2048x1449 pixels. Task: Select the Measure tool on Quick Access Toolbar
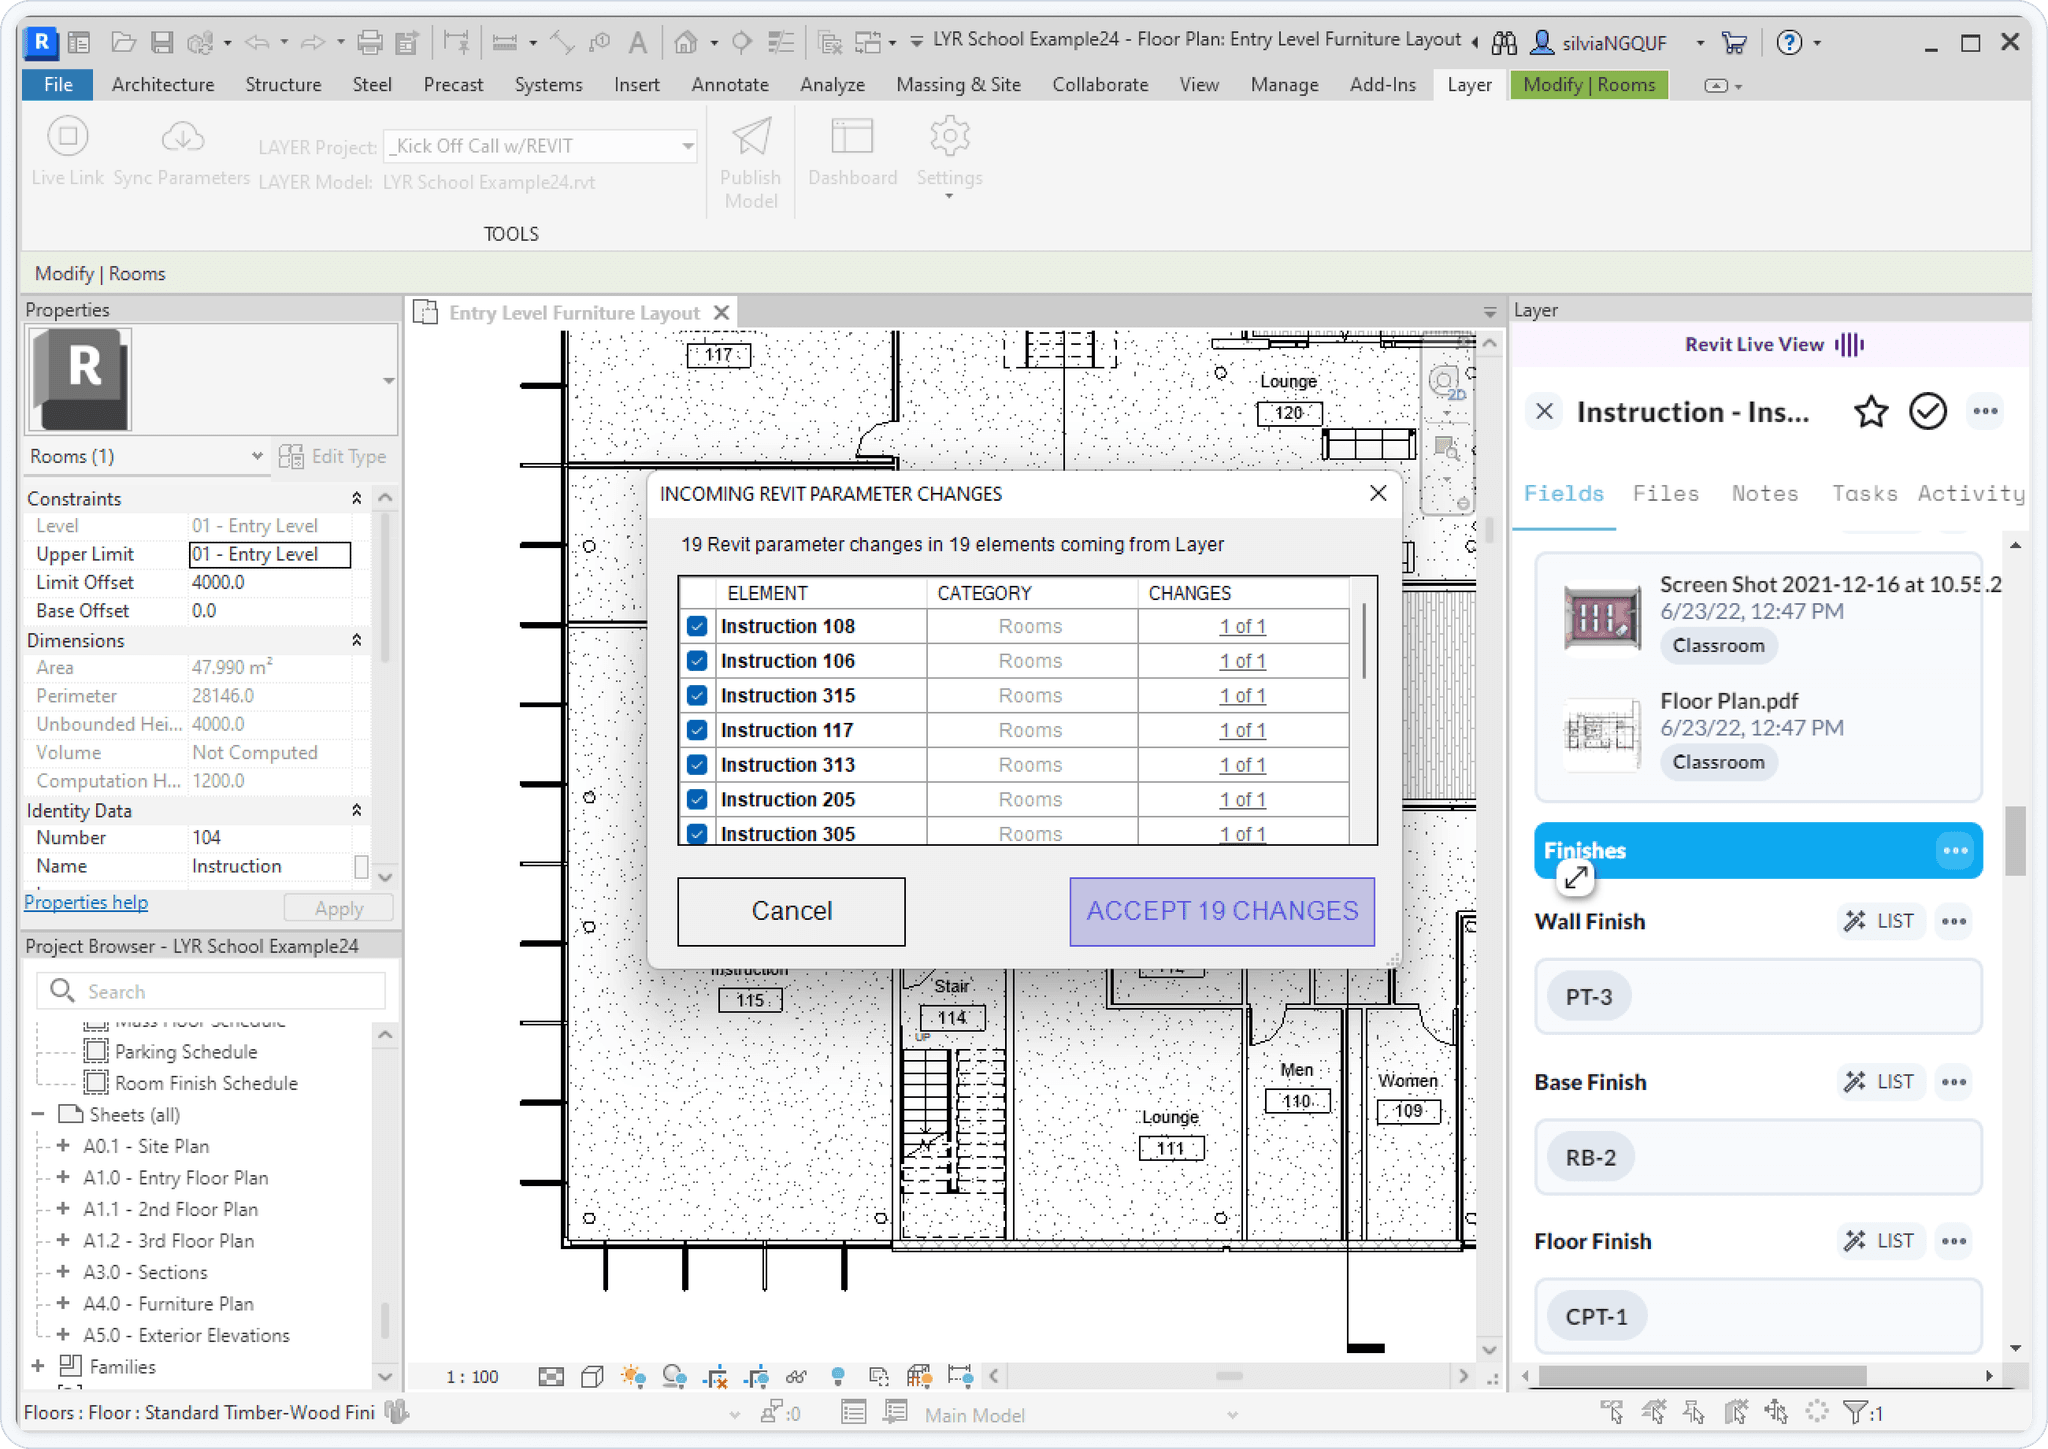505,42
